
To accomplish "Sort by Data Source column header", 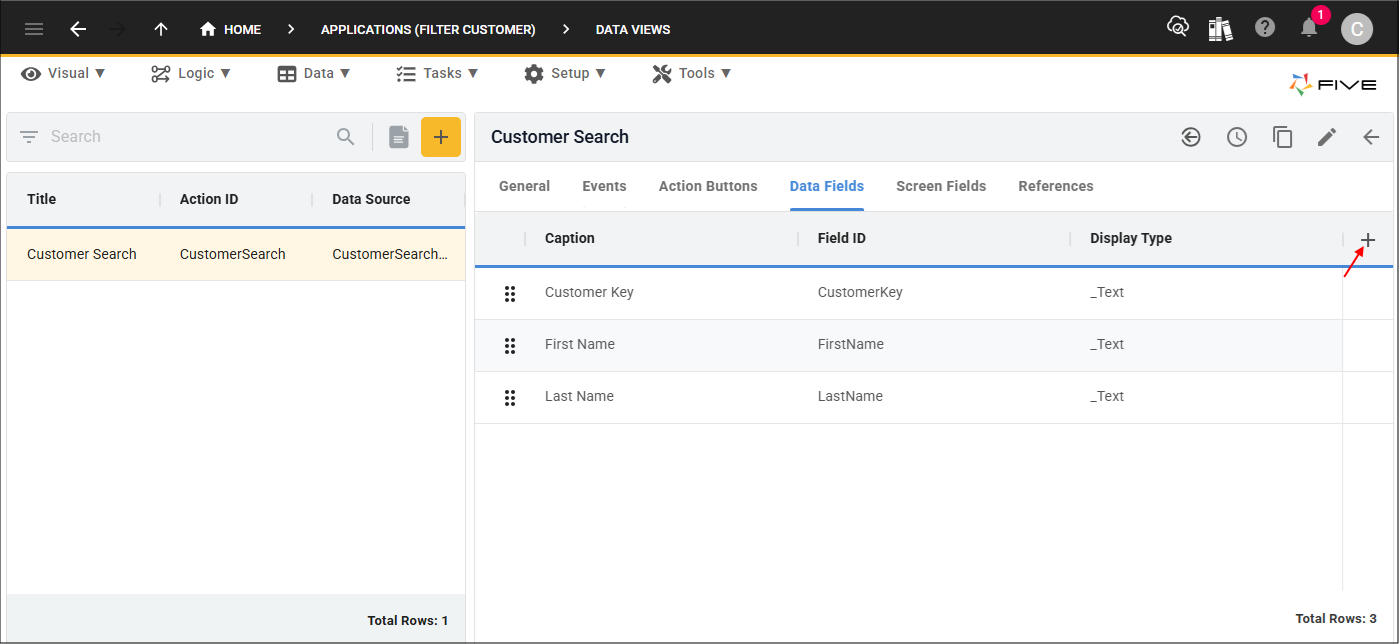I will (371, 199).
